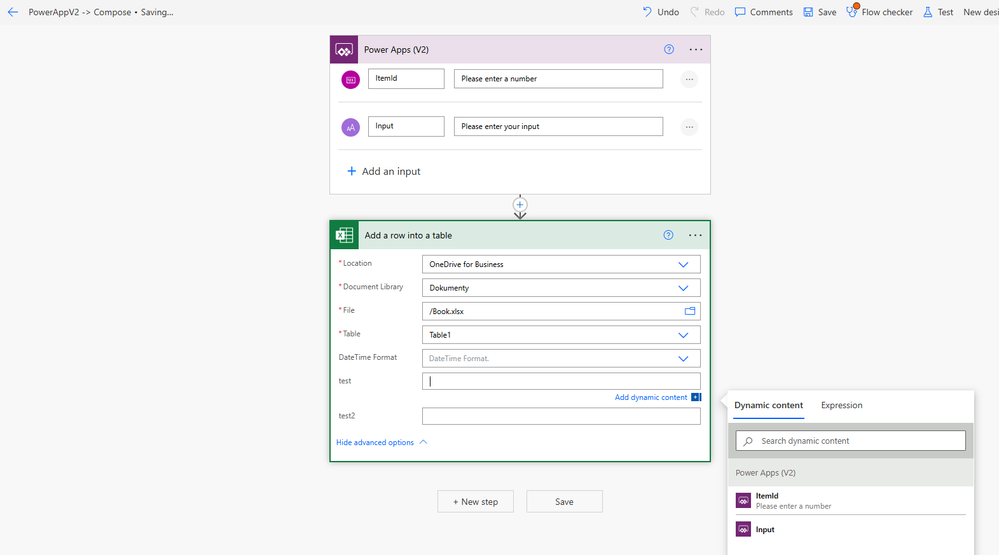The image size is (999, 555).
Task: Click the Excel icon on Add a row
Action: (x=344, y=235)
